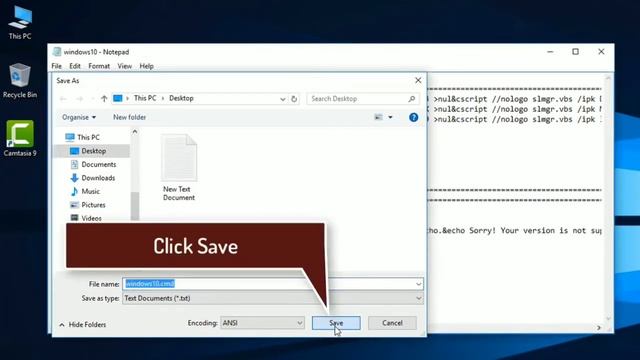The width and height of the screenshot is (640, 360).
Task: Click the computer icon in address bar
Action: tap(118, 98)
